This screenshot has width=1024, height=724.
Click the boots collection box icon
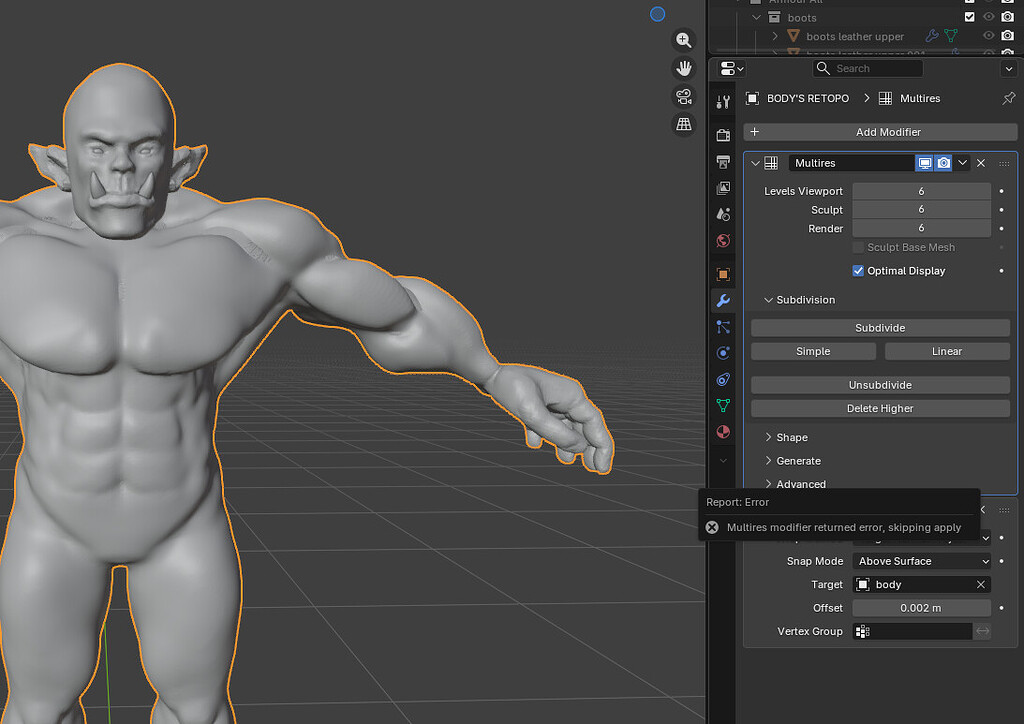775,18
